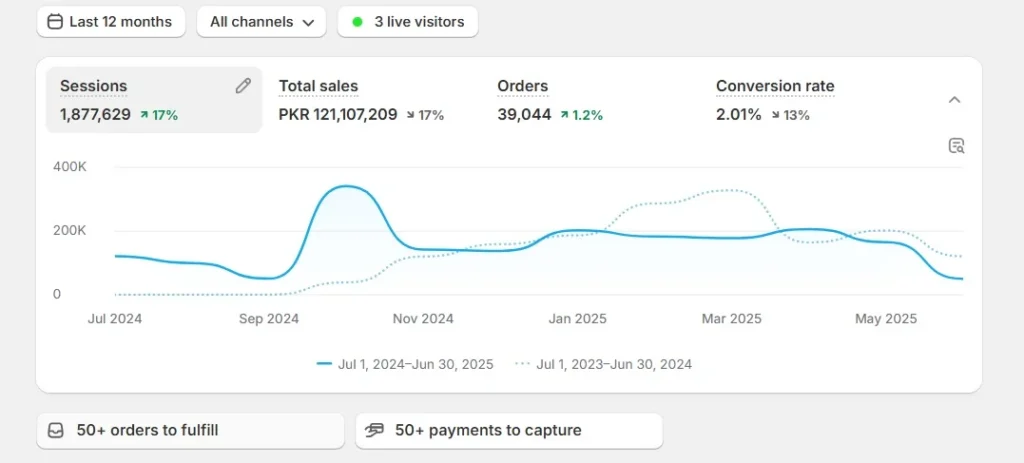The width and height of the screenshot is (1024, 463).
Task: Open the 50+ orders to fulfill button
Action: [x=190, y=430]
